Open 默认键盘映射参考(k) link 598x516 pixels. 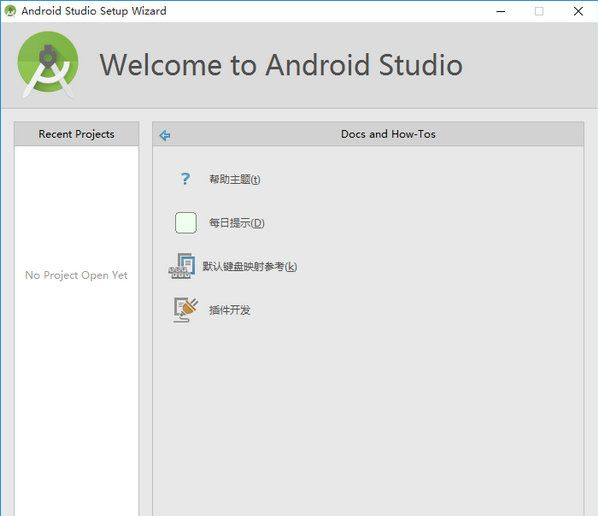point(249,266)
